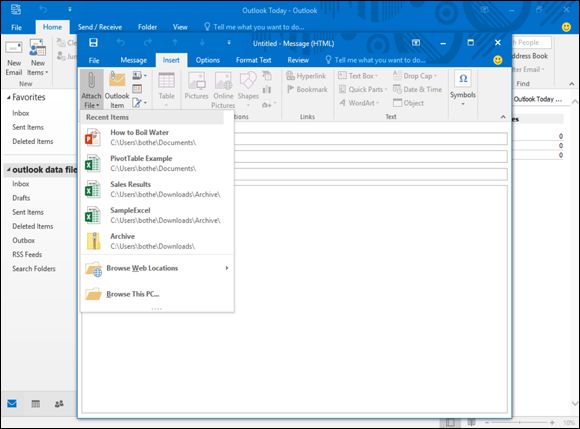Viewport: 580px width, 429px height.
Task: Click the Undo arrow in message title bar
Action: coord(121,43)
